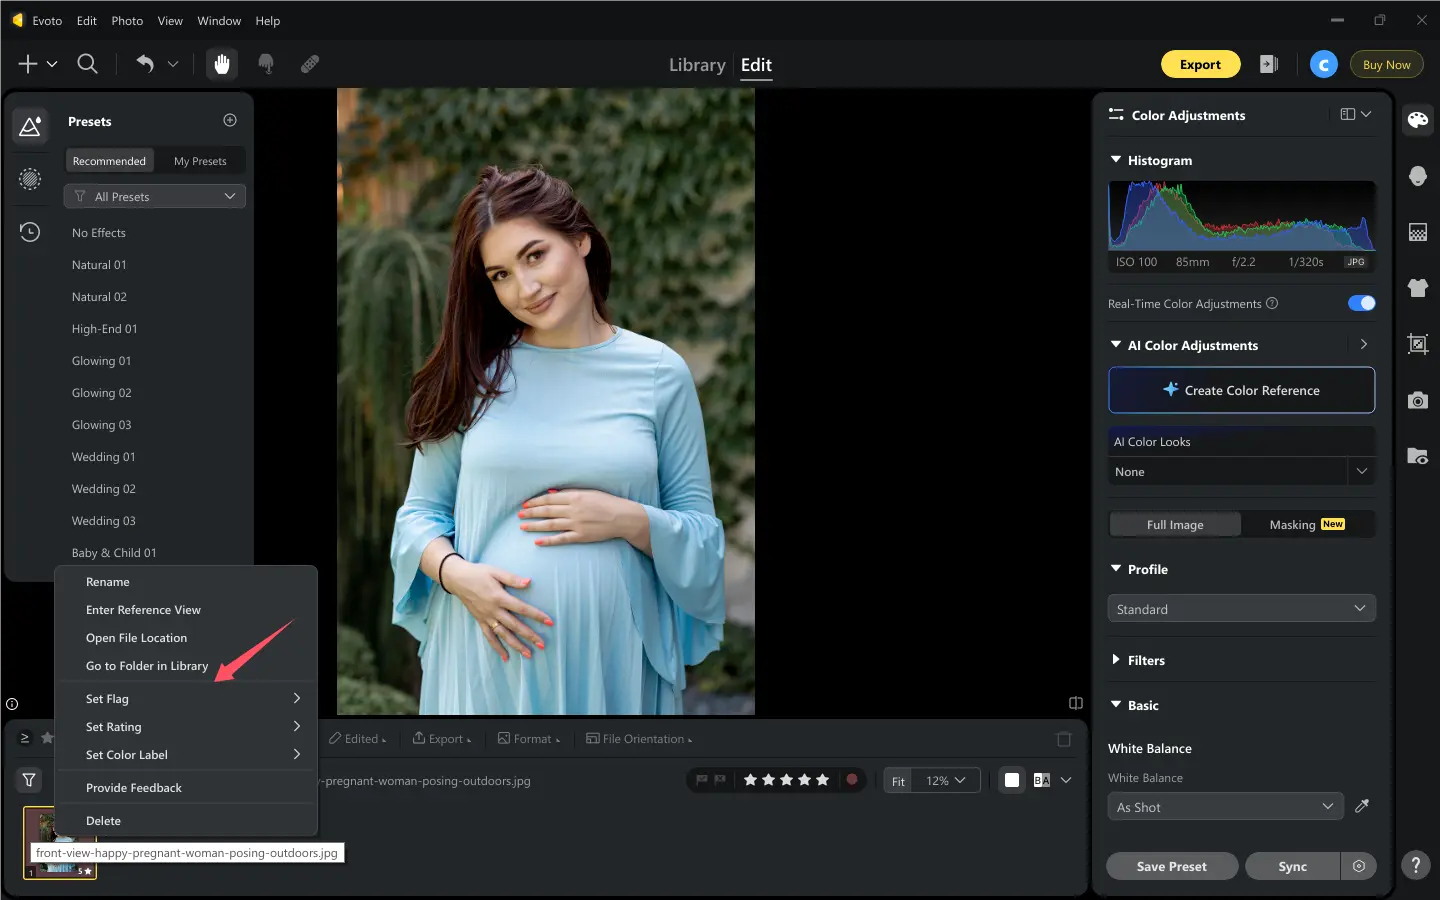Toggle Real-Time Color Adjustments switch
This screenshot has height=900, width=1440.
coord(1361,303)
